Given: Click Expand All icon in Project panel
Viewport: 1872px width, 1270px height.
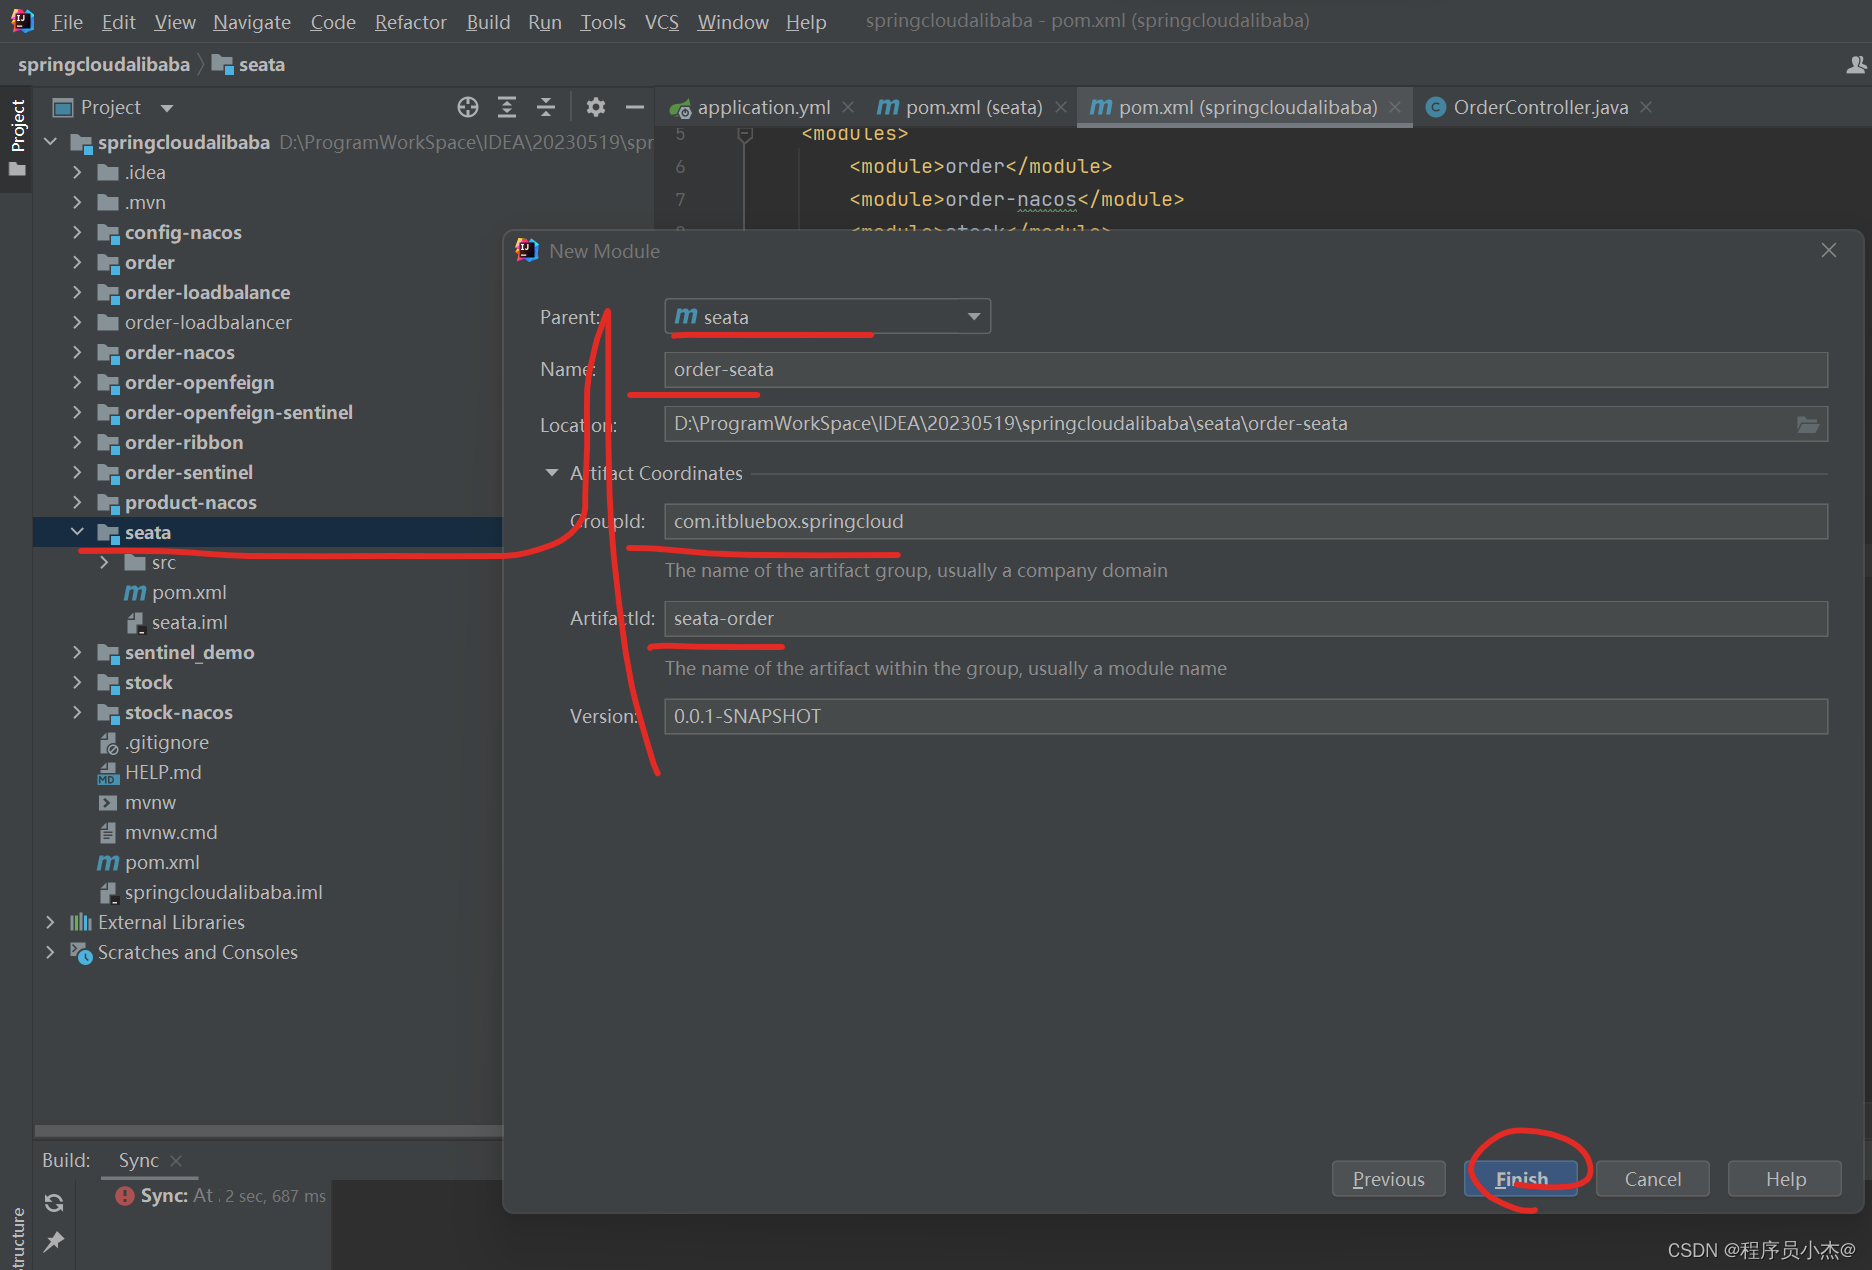Looking at the screenshot, I should [507, 107].
